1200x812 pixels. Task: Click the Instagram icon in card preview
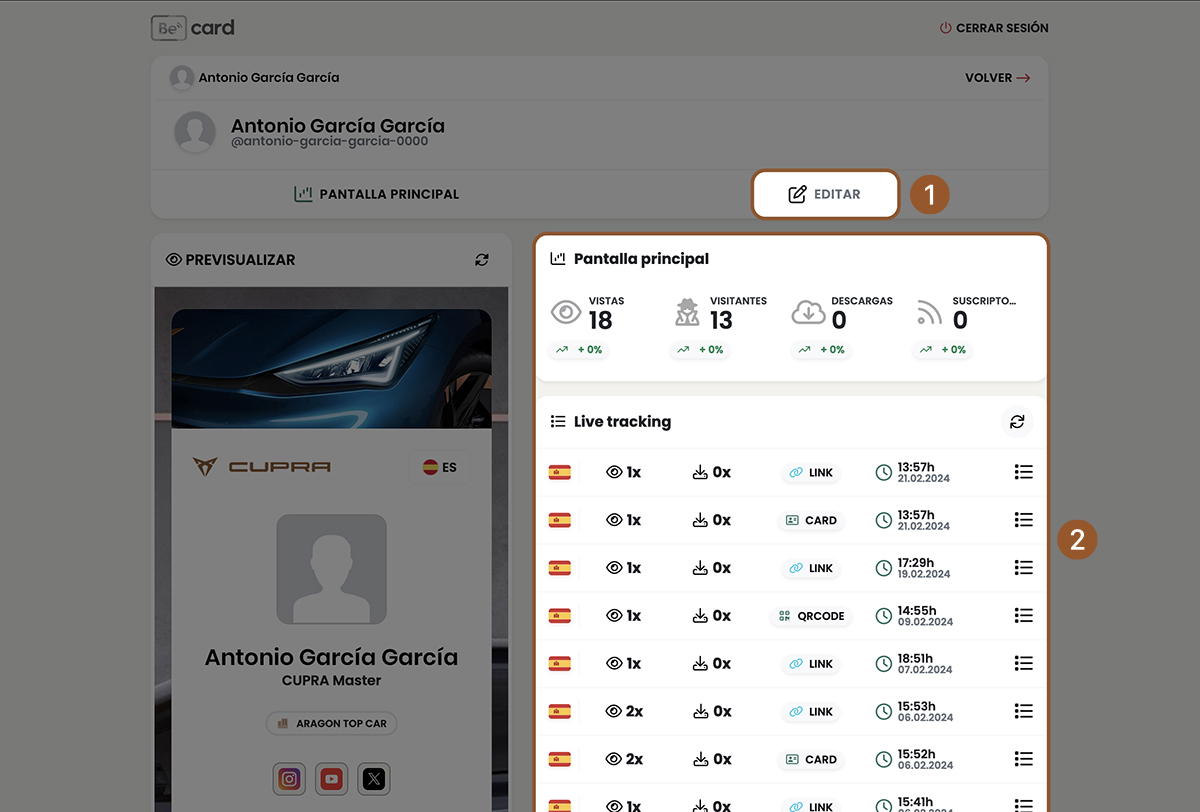[289, 779]
